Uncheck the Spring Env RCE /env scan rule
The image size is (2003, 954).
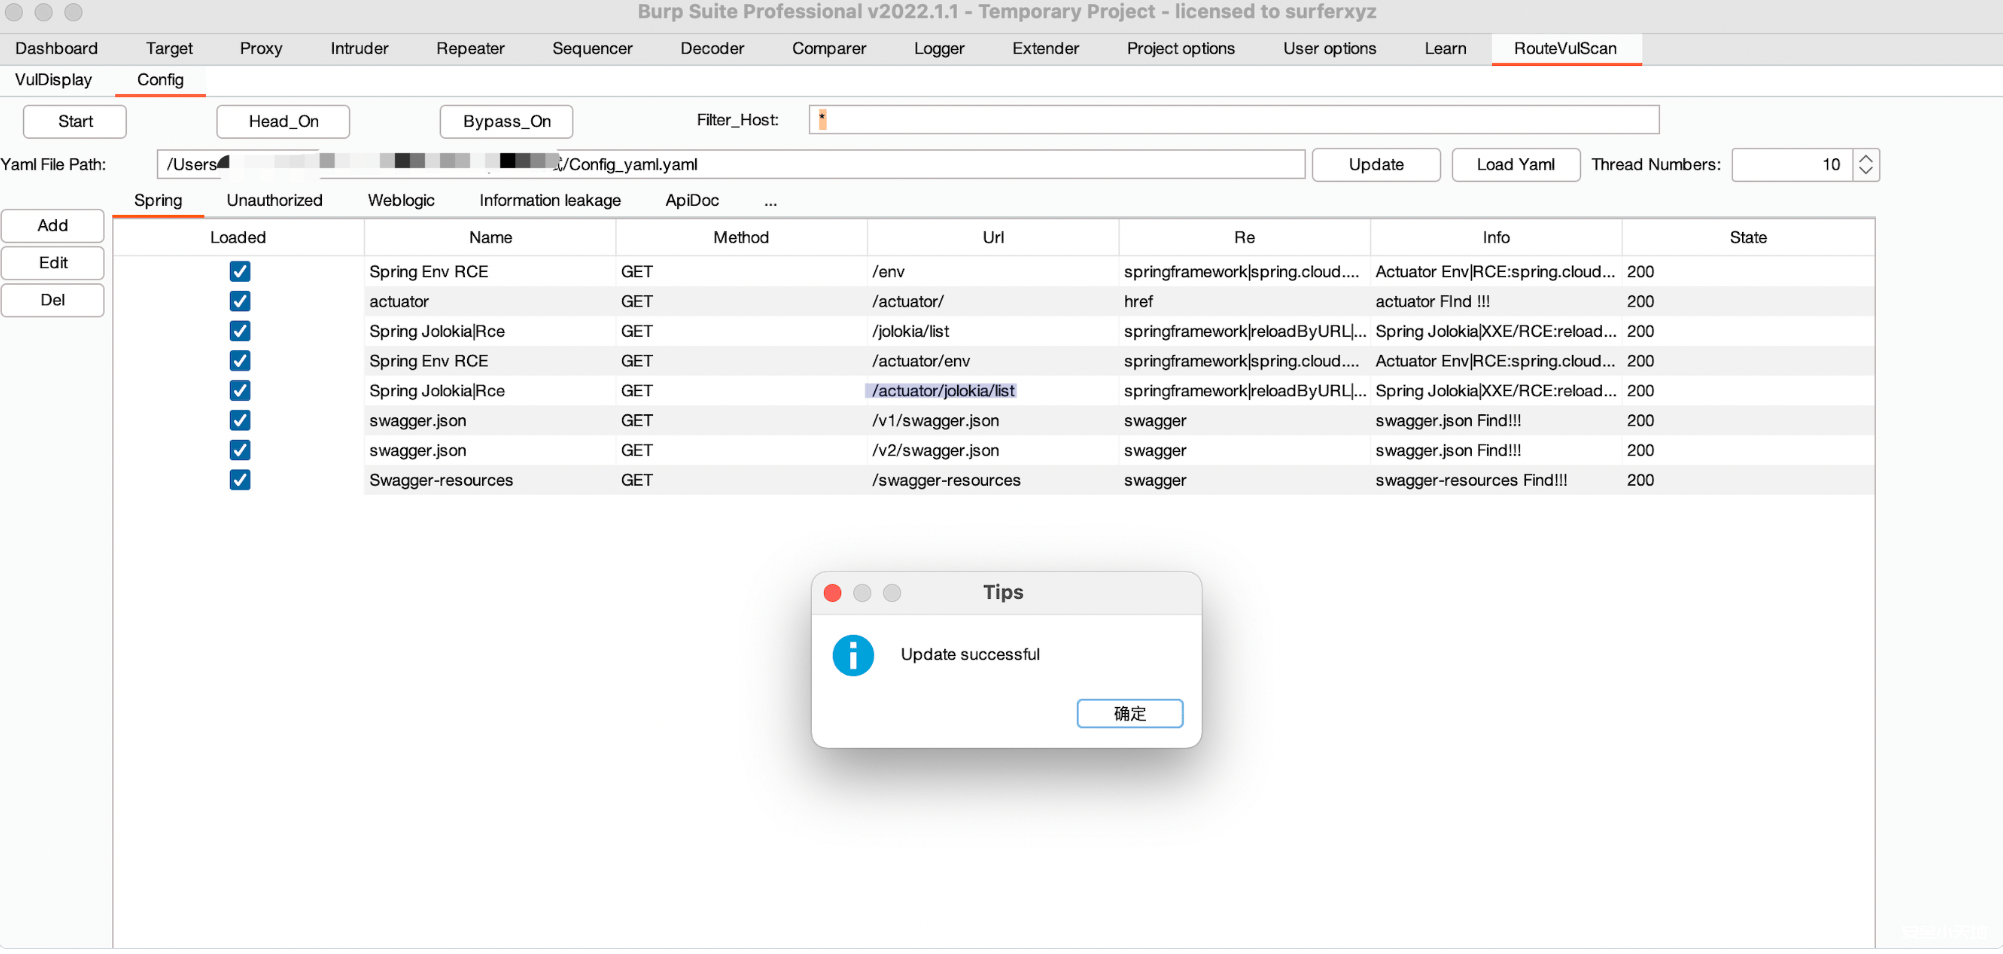point(239,271)
